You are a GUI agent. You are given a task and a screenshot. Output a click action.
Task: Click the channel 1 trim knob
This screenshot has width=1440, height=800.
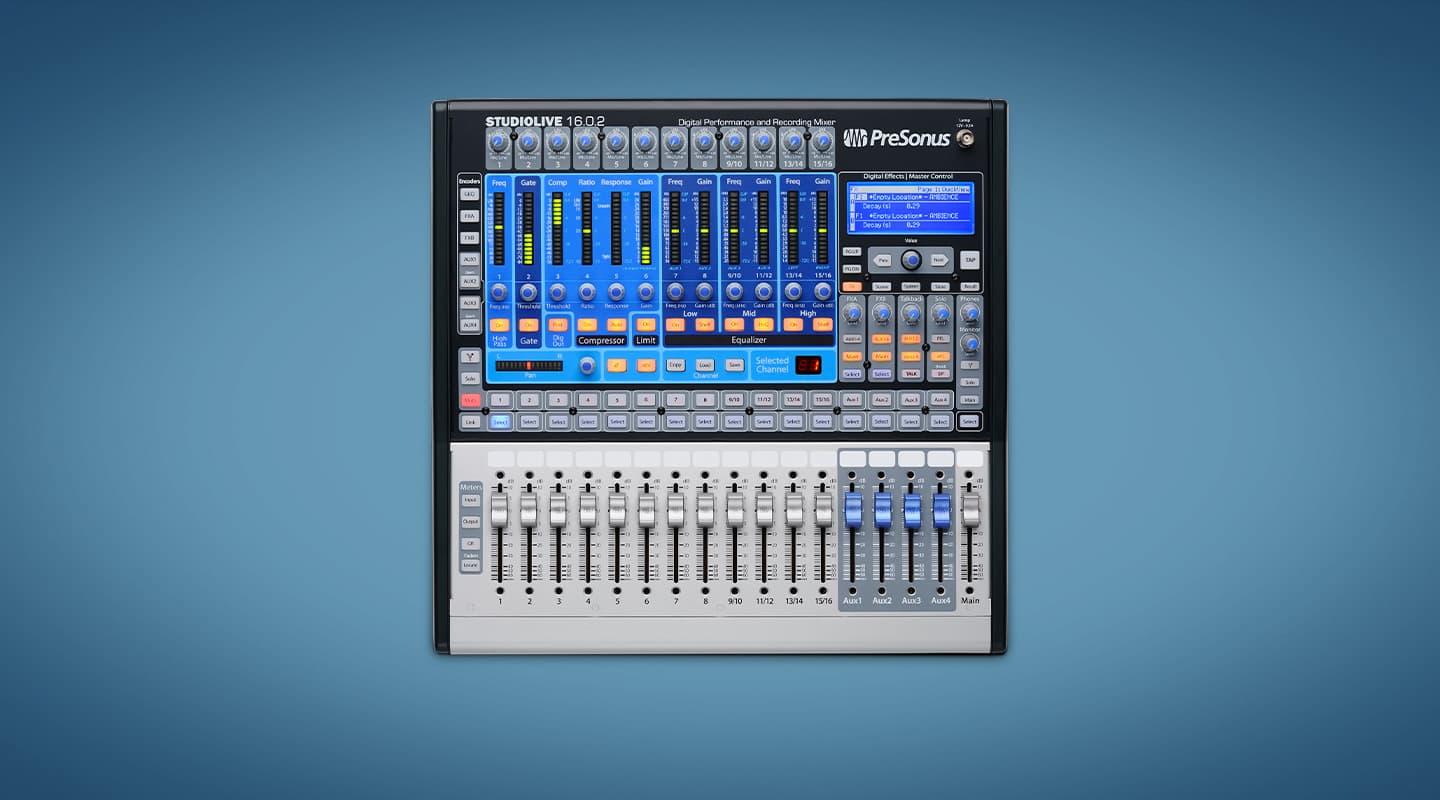point(499,143)
